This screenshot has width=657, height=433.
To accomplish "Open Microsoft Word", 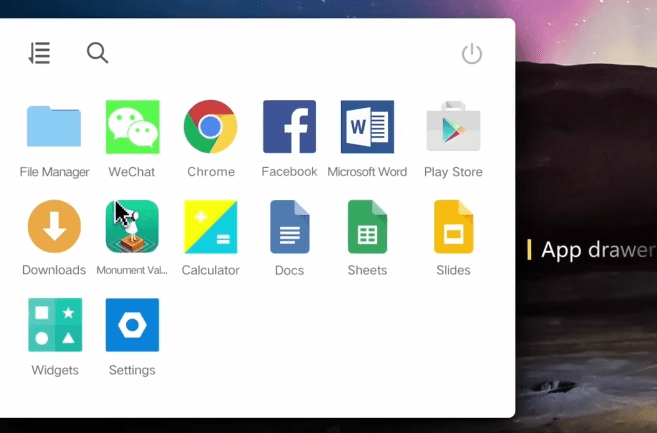I will (367, 127).
